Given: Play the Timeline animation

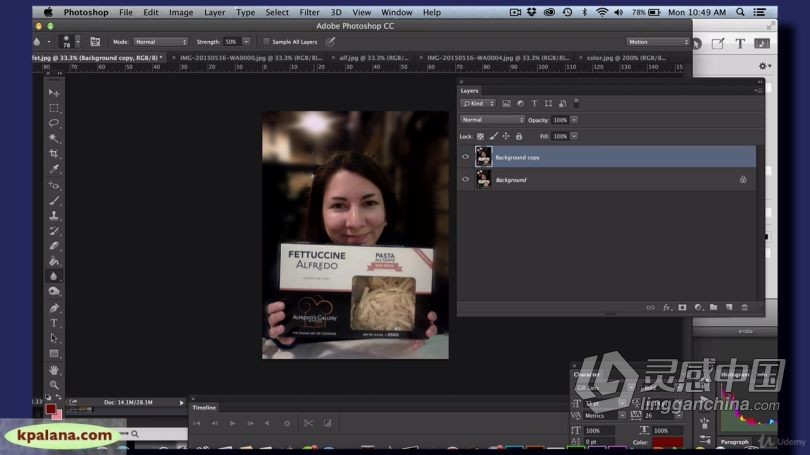Looking at the screenshot, I should [x=232, y=423].
